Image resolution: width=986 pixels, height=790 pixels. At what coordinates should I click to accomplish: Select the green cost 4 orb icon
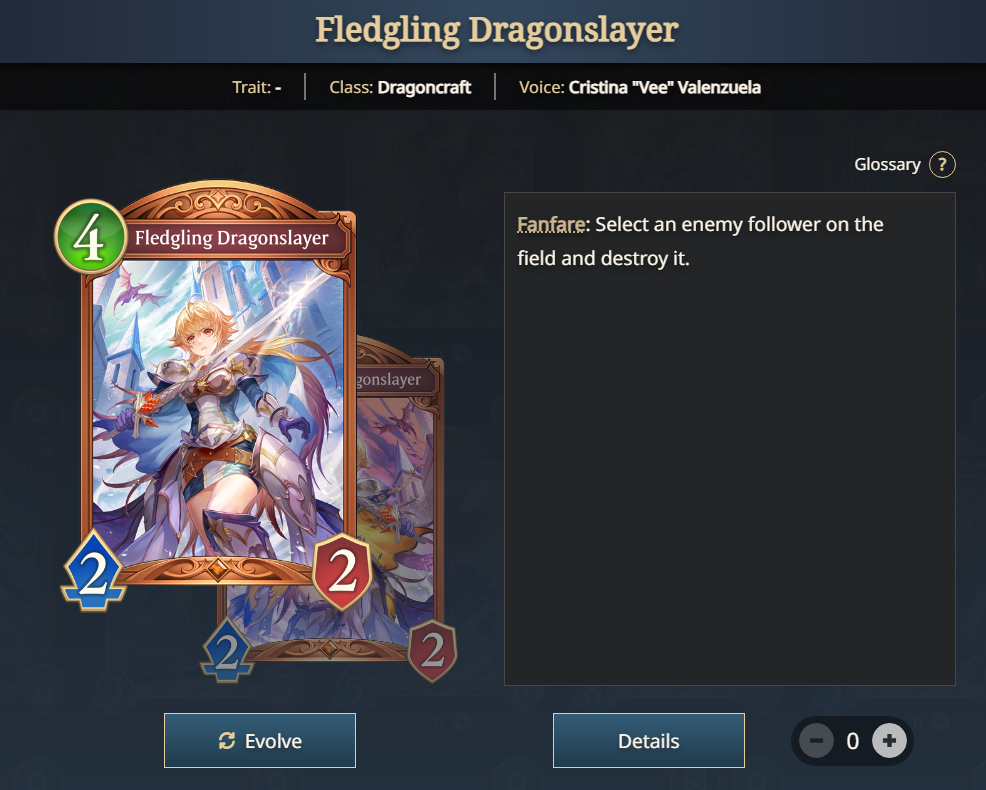pos(91,236)
